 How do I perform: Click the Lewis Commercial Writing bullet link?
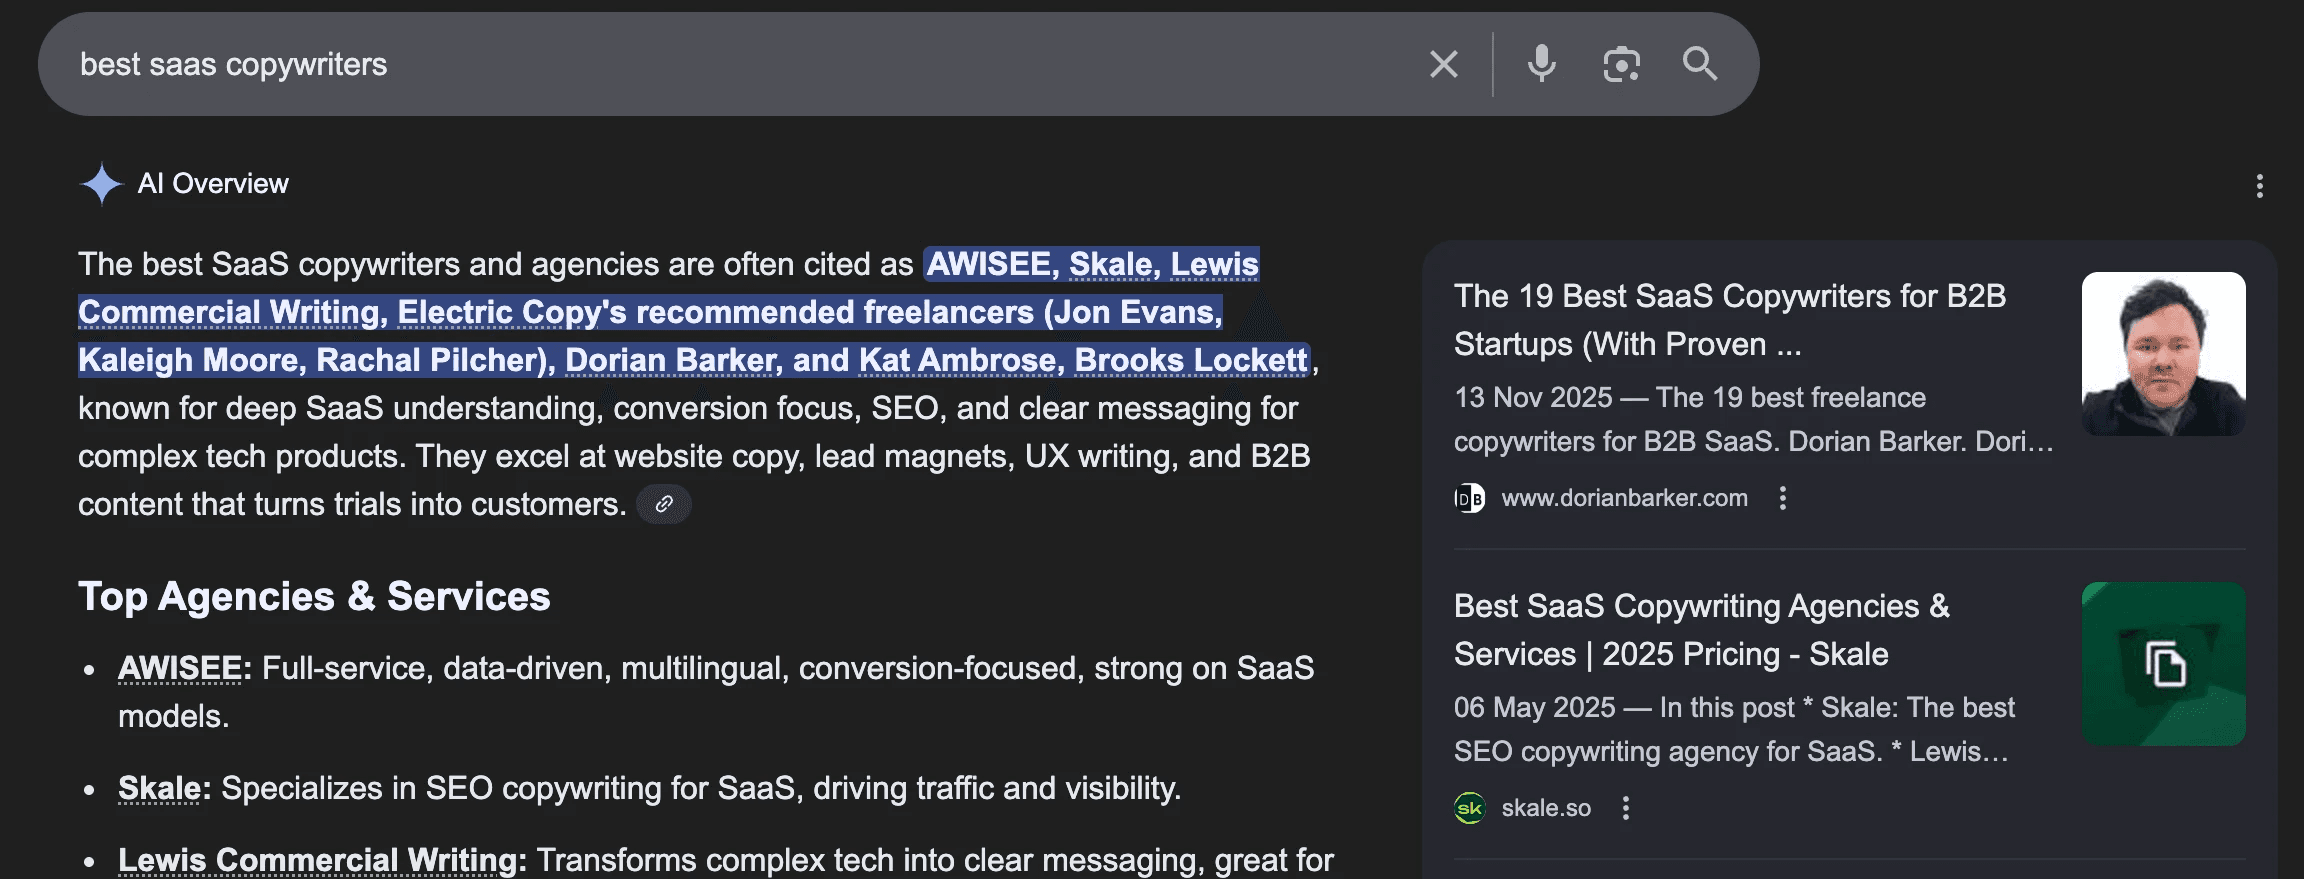[x=317, y=860]
